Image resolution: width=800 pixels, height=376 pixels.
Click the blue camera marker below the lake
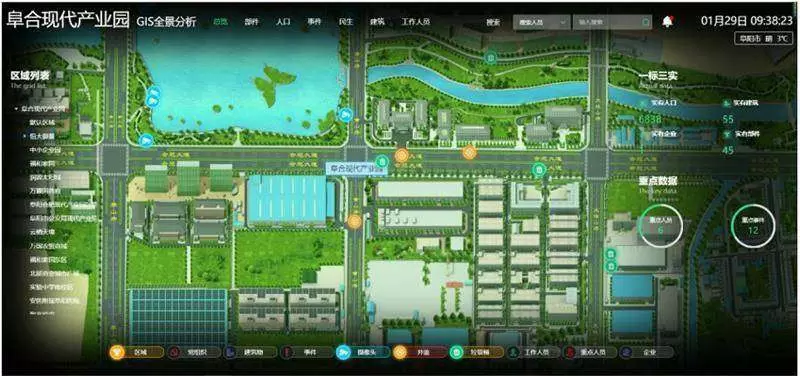[x=146, y=140]
